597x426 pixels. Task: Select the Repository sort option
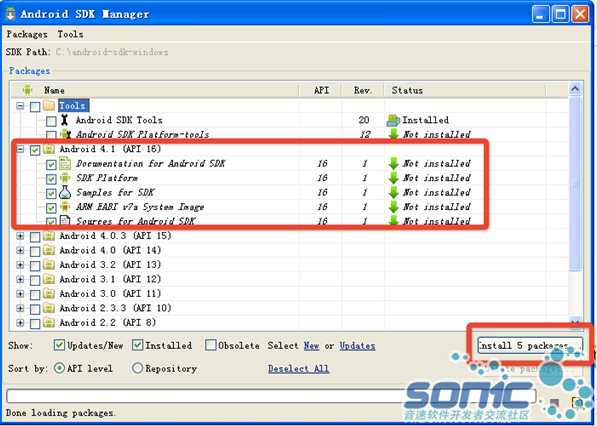click(x=137, y=368)
